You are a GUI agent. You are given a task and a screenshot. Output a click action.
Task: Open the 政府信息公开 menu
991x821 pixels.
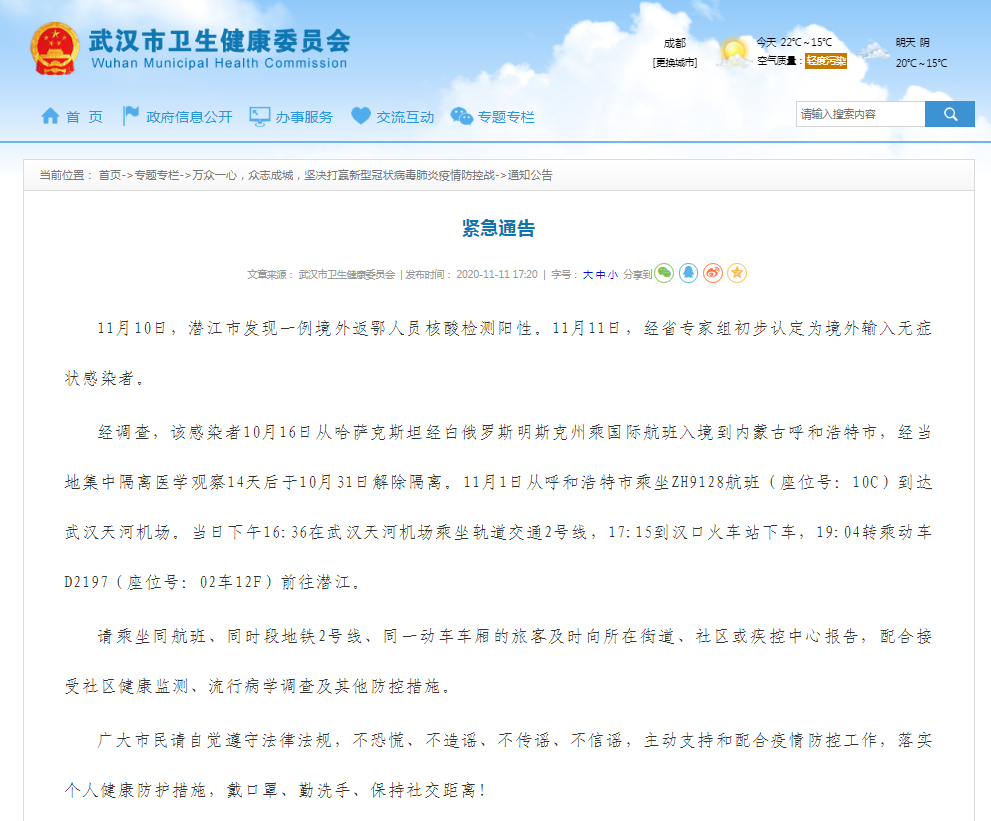pos(190,115)
